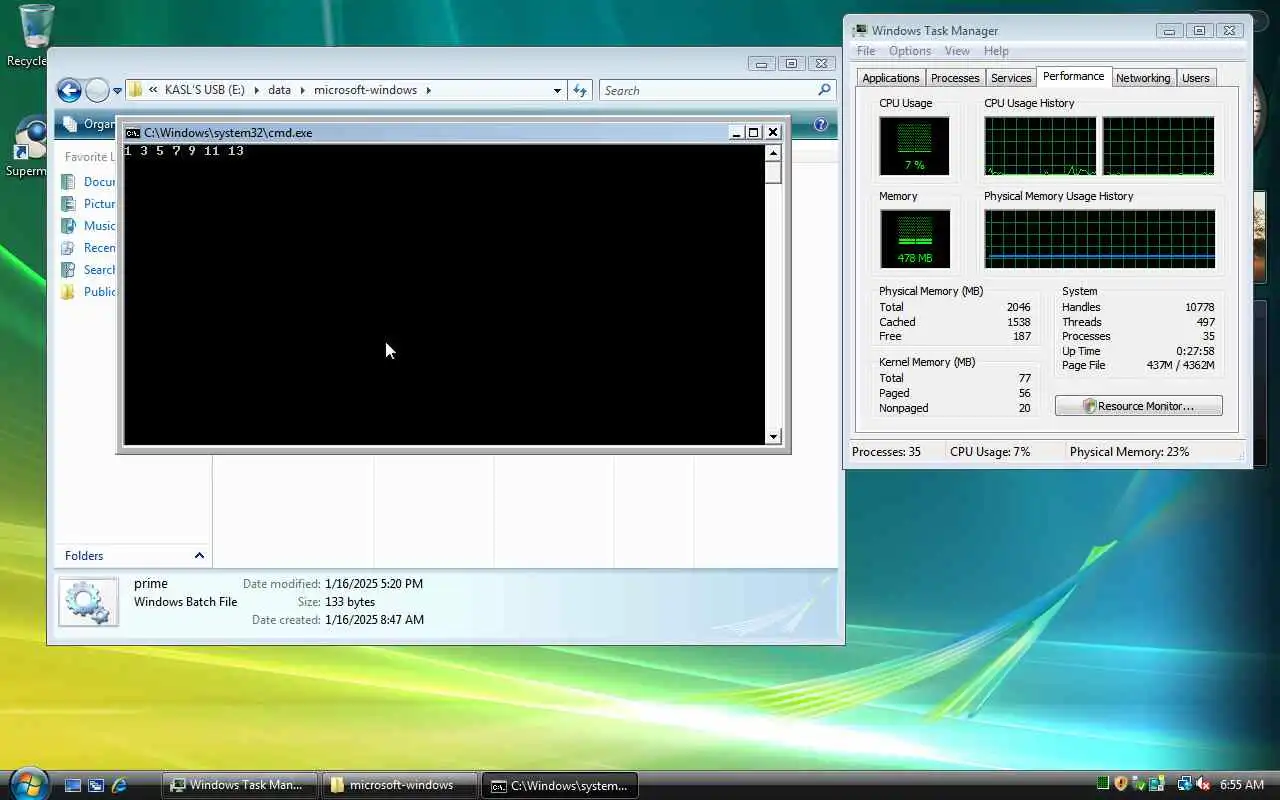
Task: Select Pictures favorite link
Action: click(100, 204)
